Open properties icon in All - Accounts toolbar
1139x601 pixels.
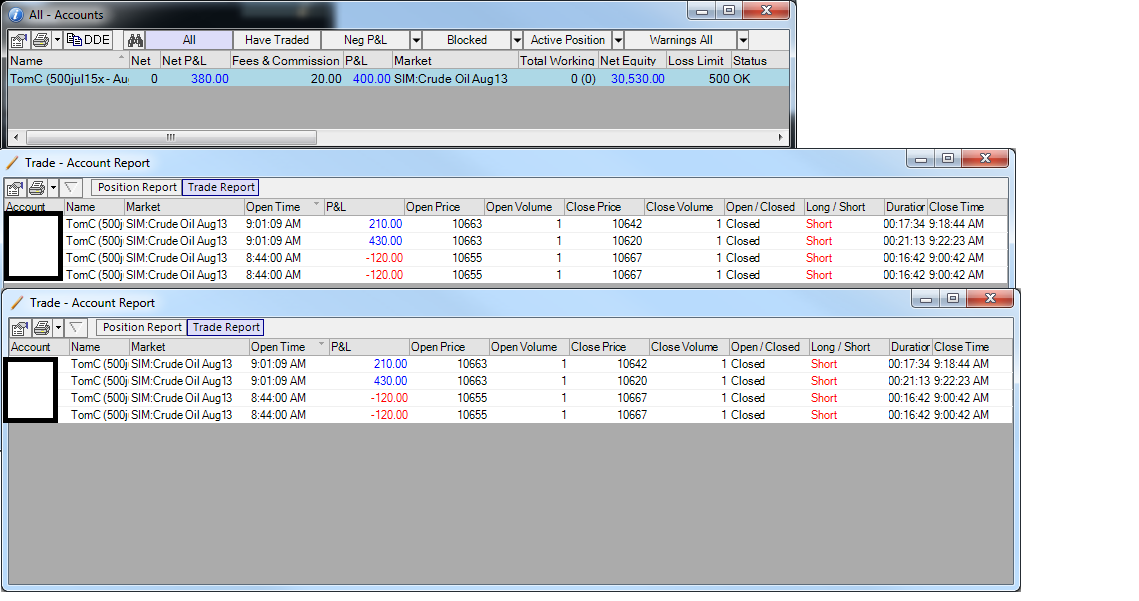tap(19, 40)
